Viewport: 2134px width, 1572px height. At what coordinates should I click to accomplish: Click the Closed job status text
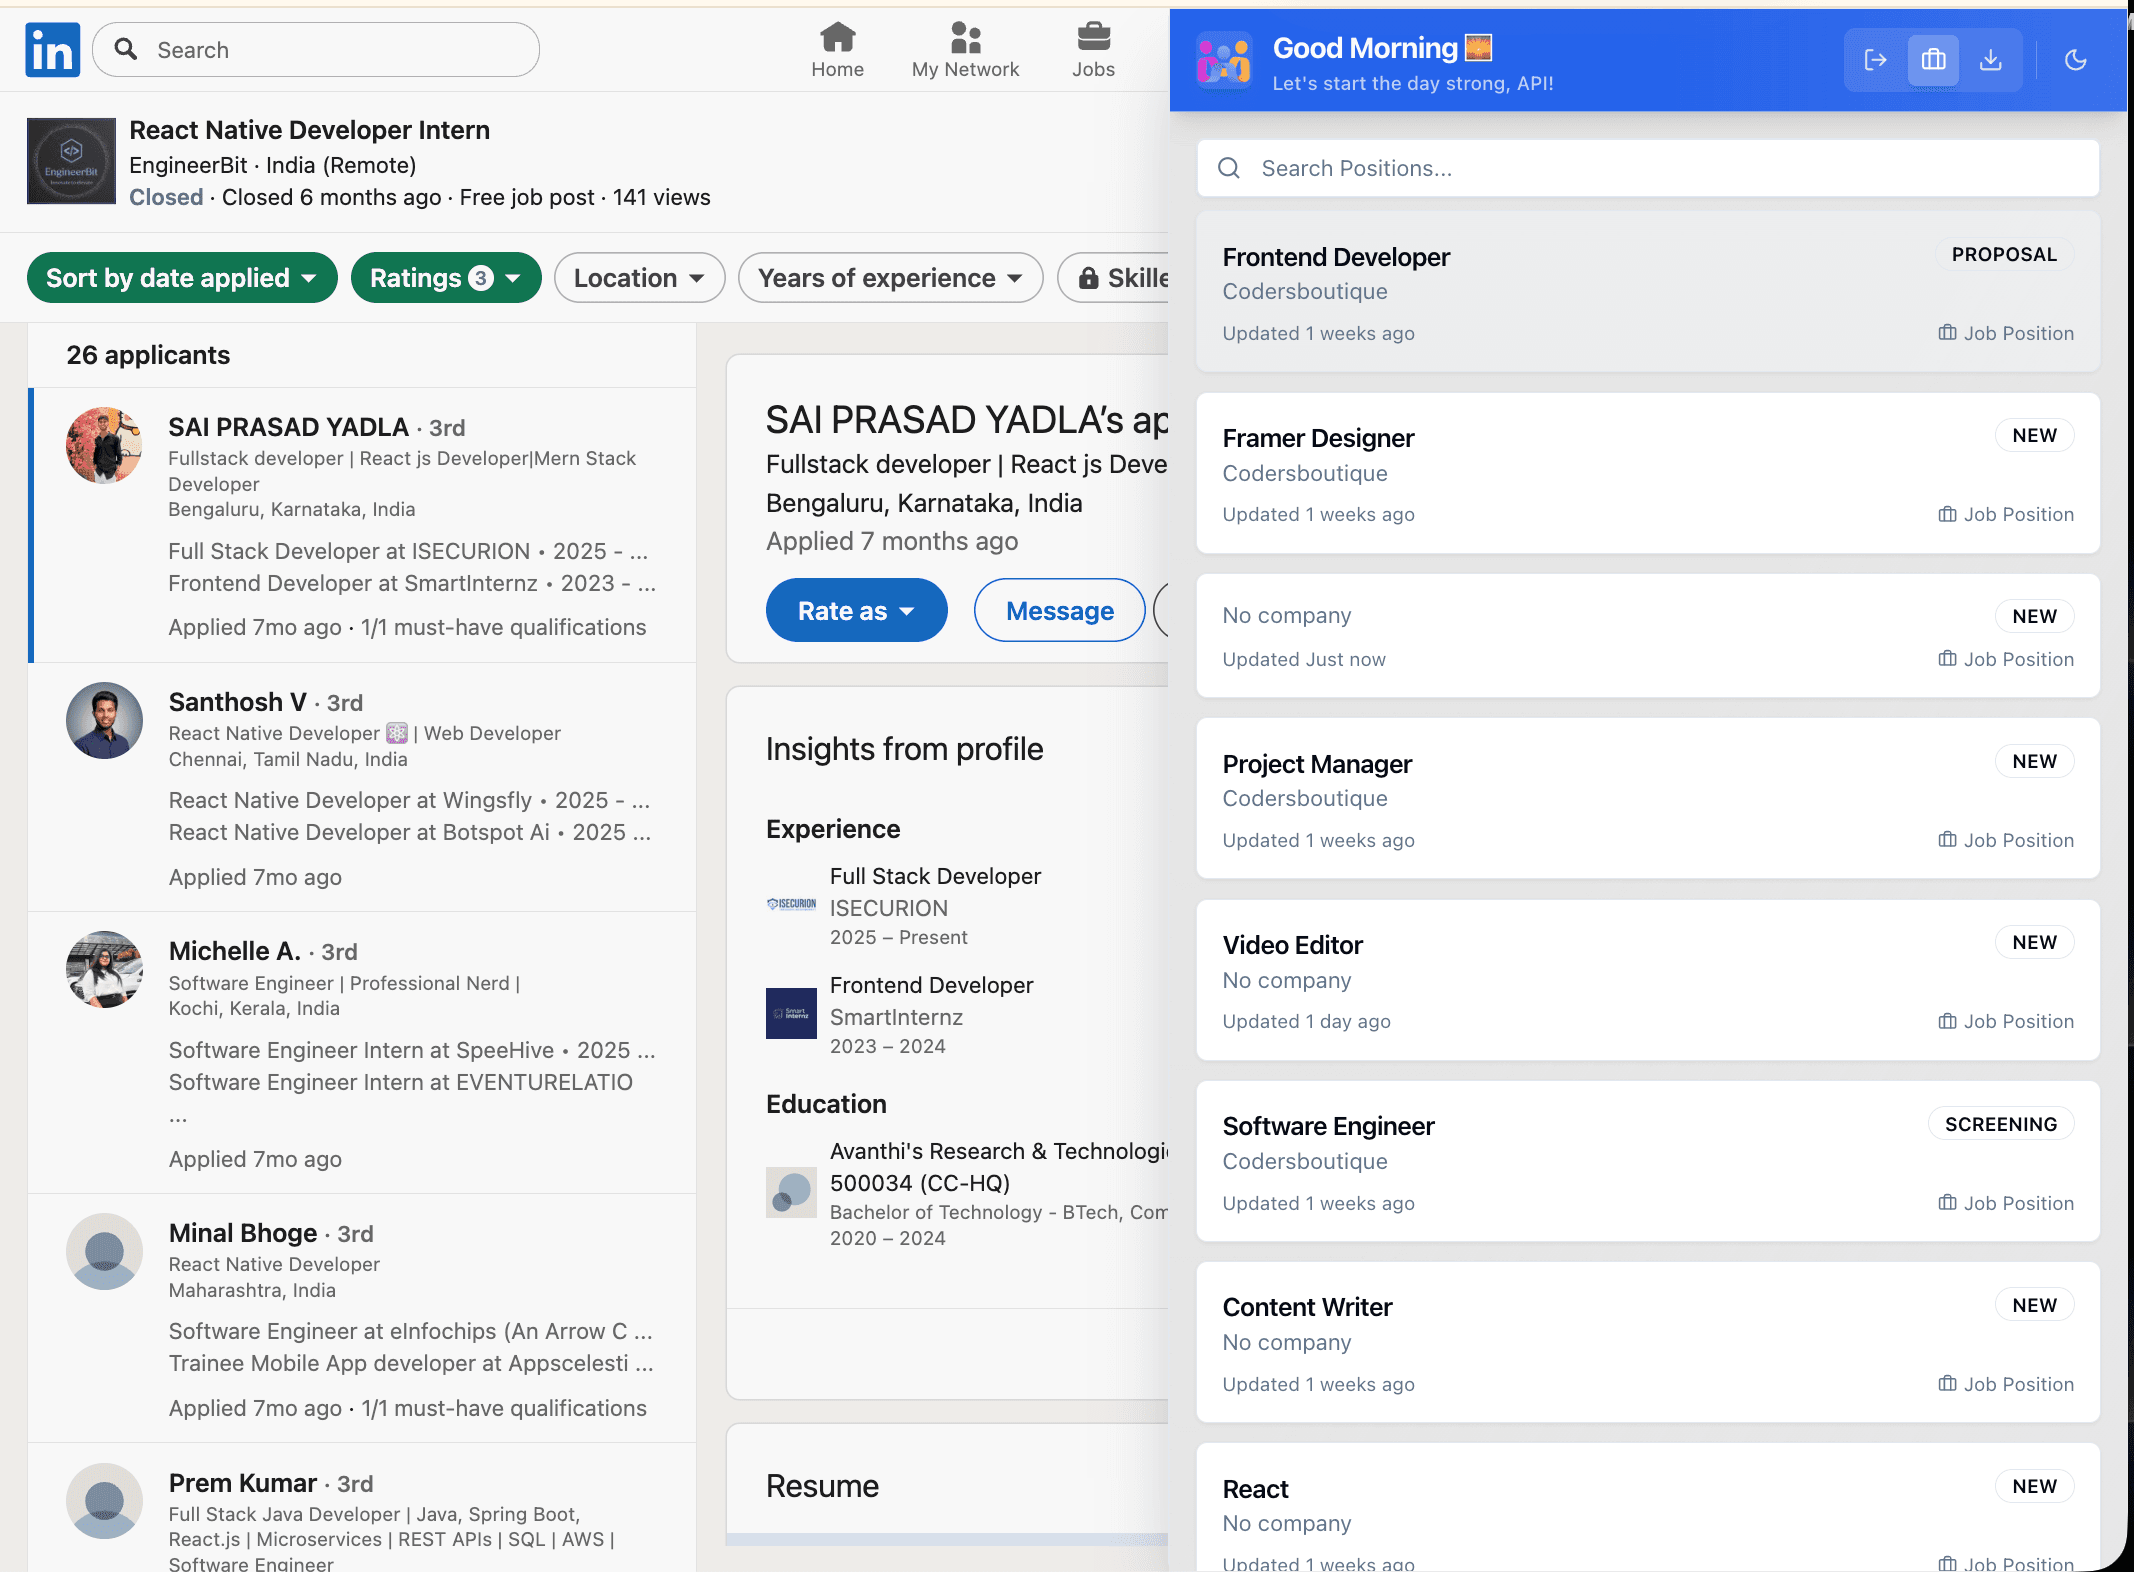[x=166, y=197]
